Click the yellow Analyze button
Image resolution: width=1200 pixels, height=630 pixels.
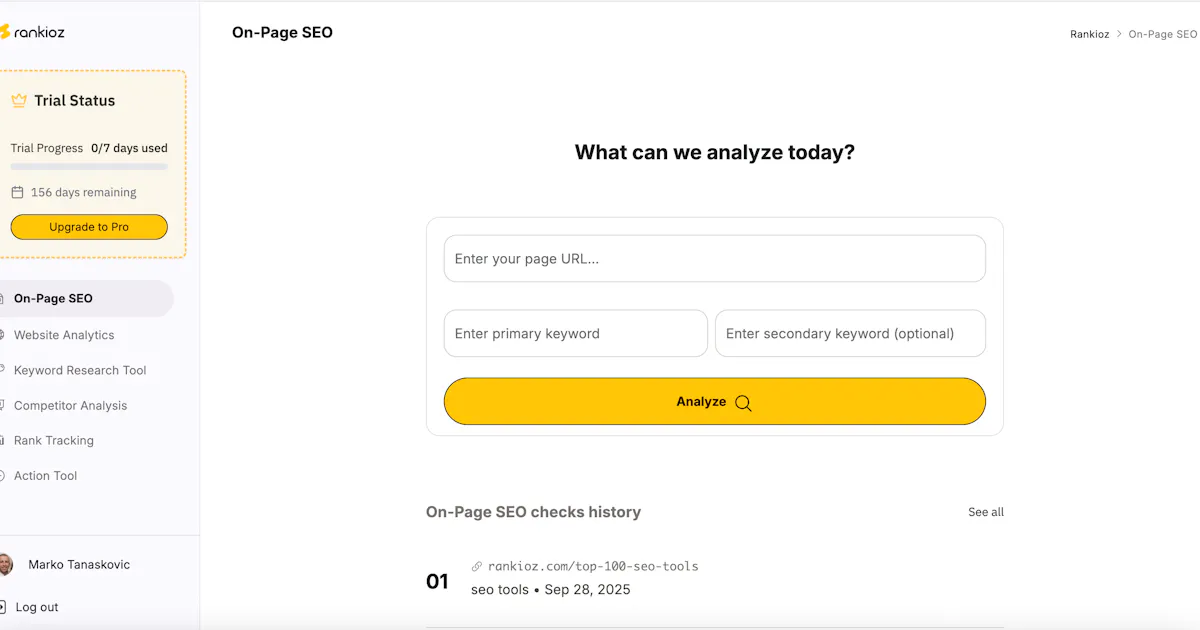click(715, 401)
